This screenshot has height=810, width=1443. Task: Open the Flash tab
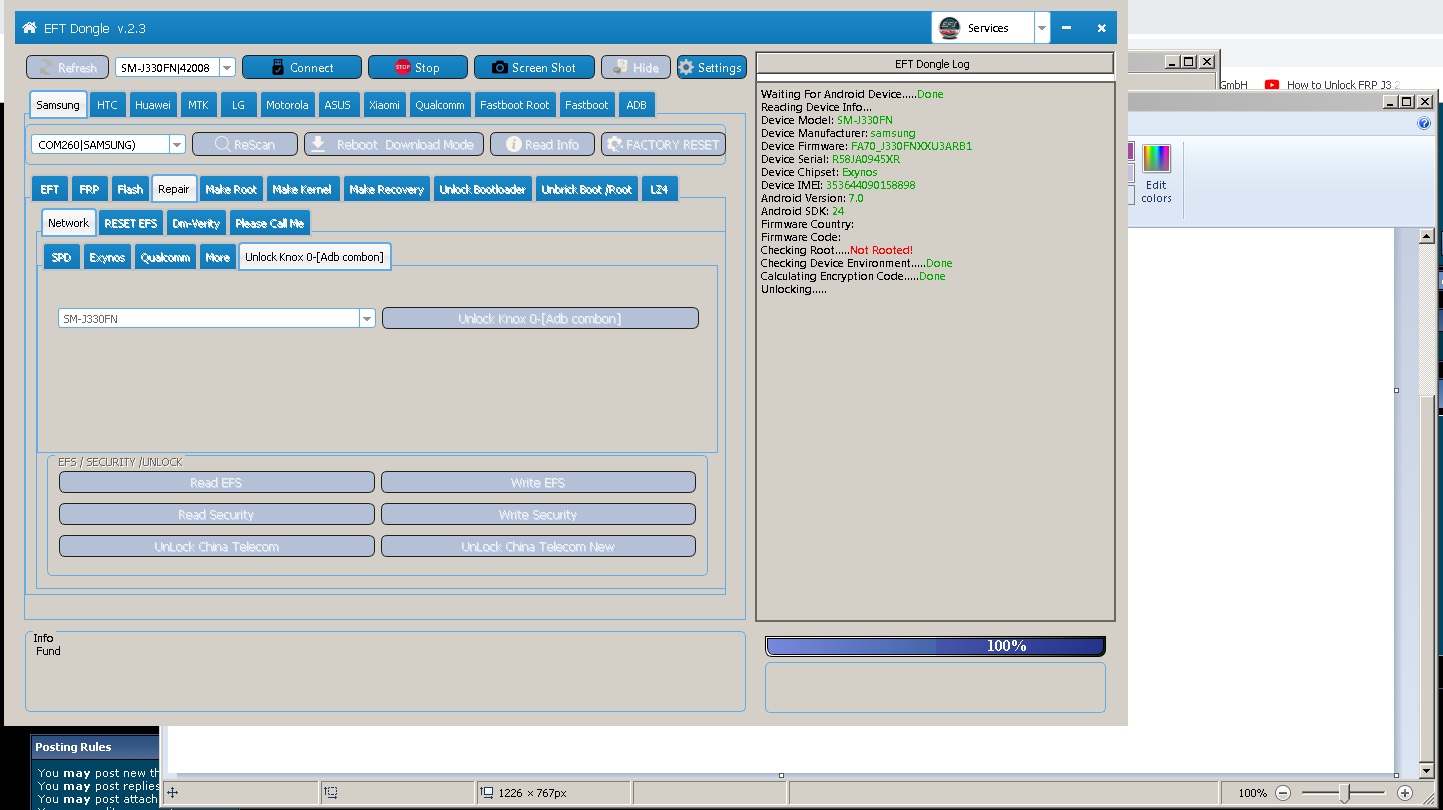click(130, 189)
